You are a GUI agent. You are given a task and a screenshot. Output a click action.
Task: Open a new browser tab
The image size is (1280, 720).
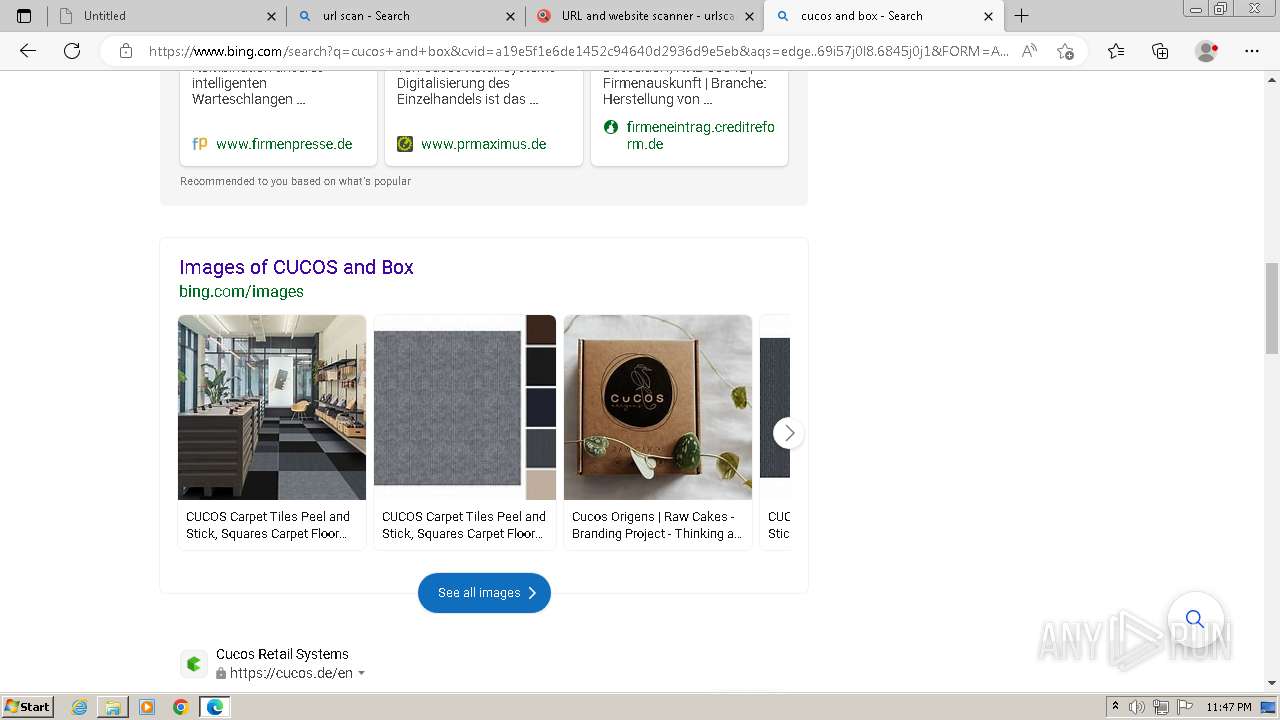[1021, 16]
